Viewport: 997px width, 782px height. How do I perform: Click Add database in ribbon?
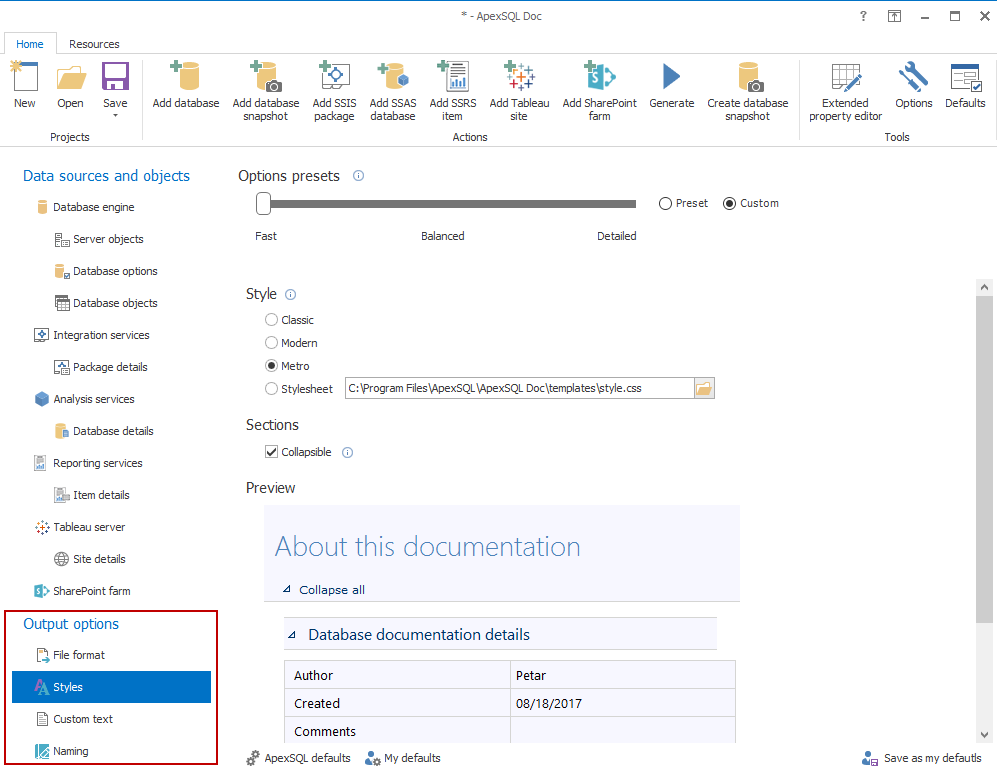[x=186, y=85]
